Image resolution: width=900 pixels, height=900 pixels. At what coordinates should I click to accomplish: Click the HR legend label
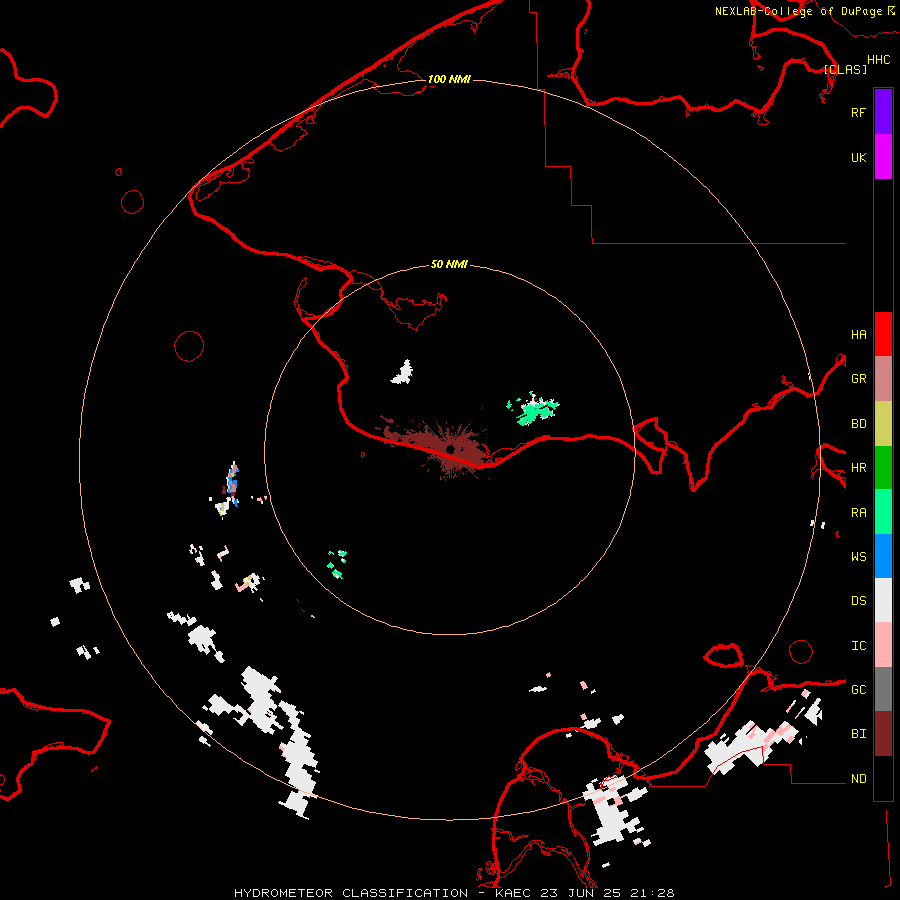pyautogui.click(x=858, y=468)
